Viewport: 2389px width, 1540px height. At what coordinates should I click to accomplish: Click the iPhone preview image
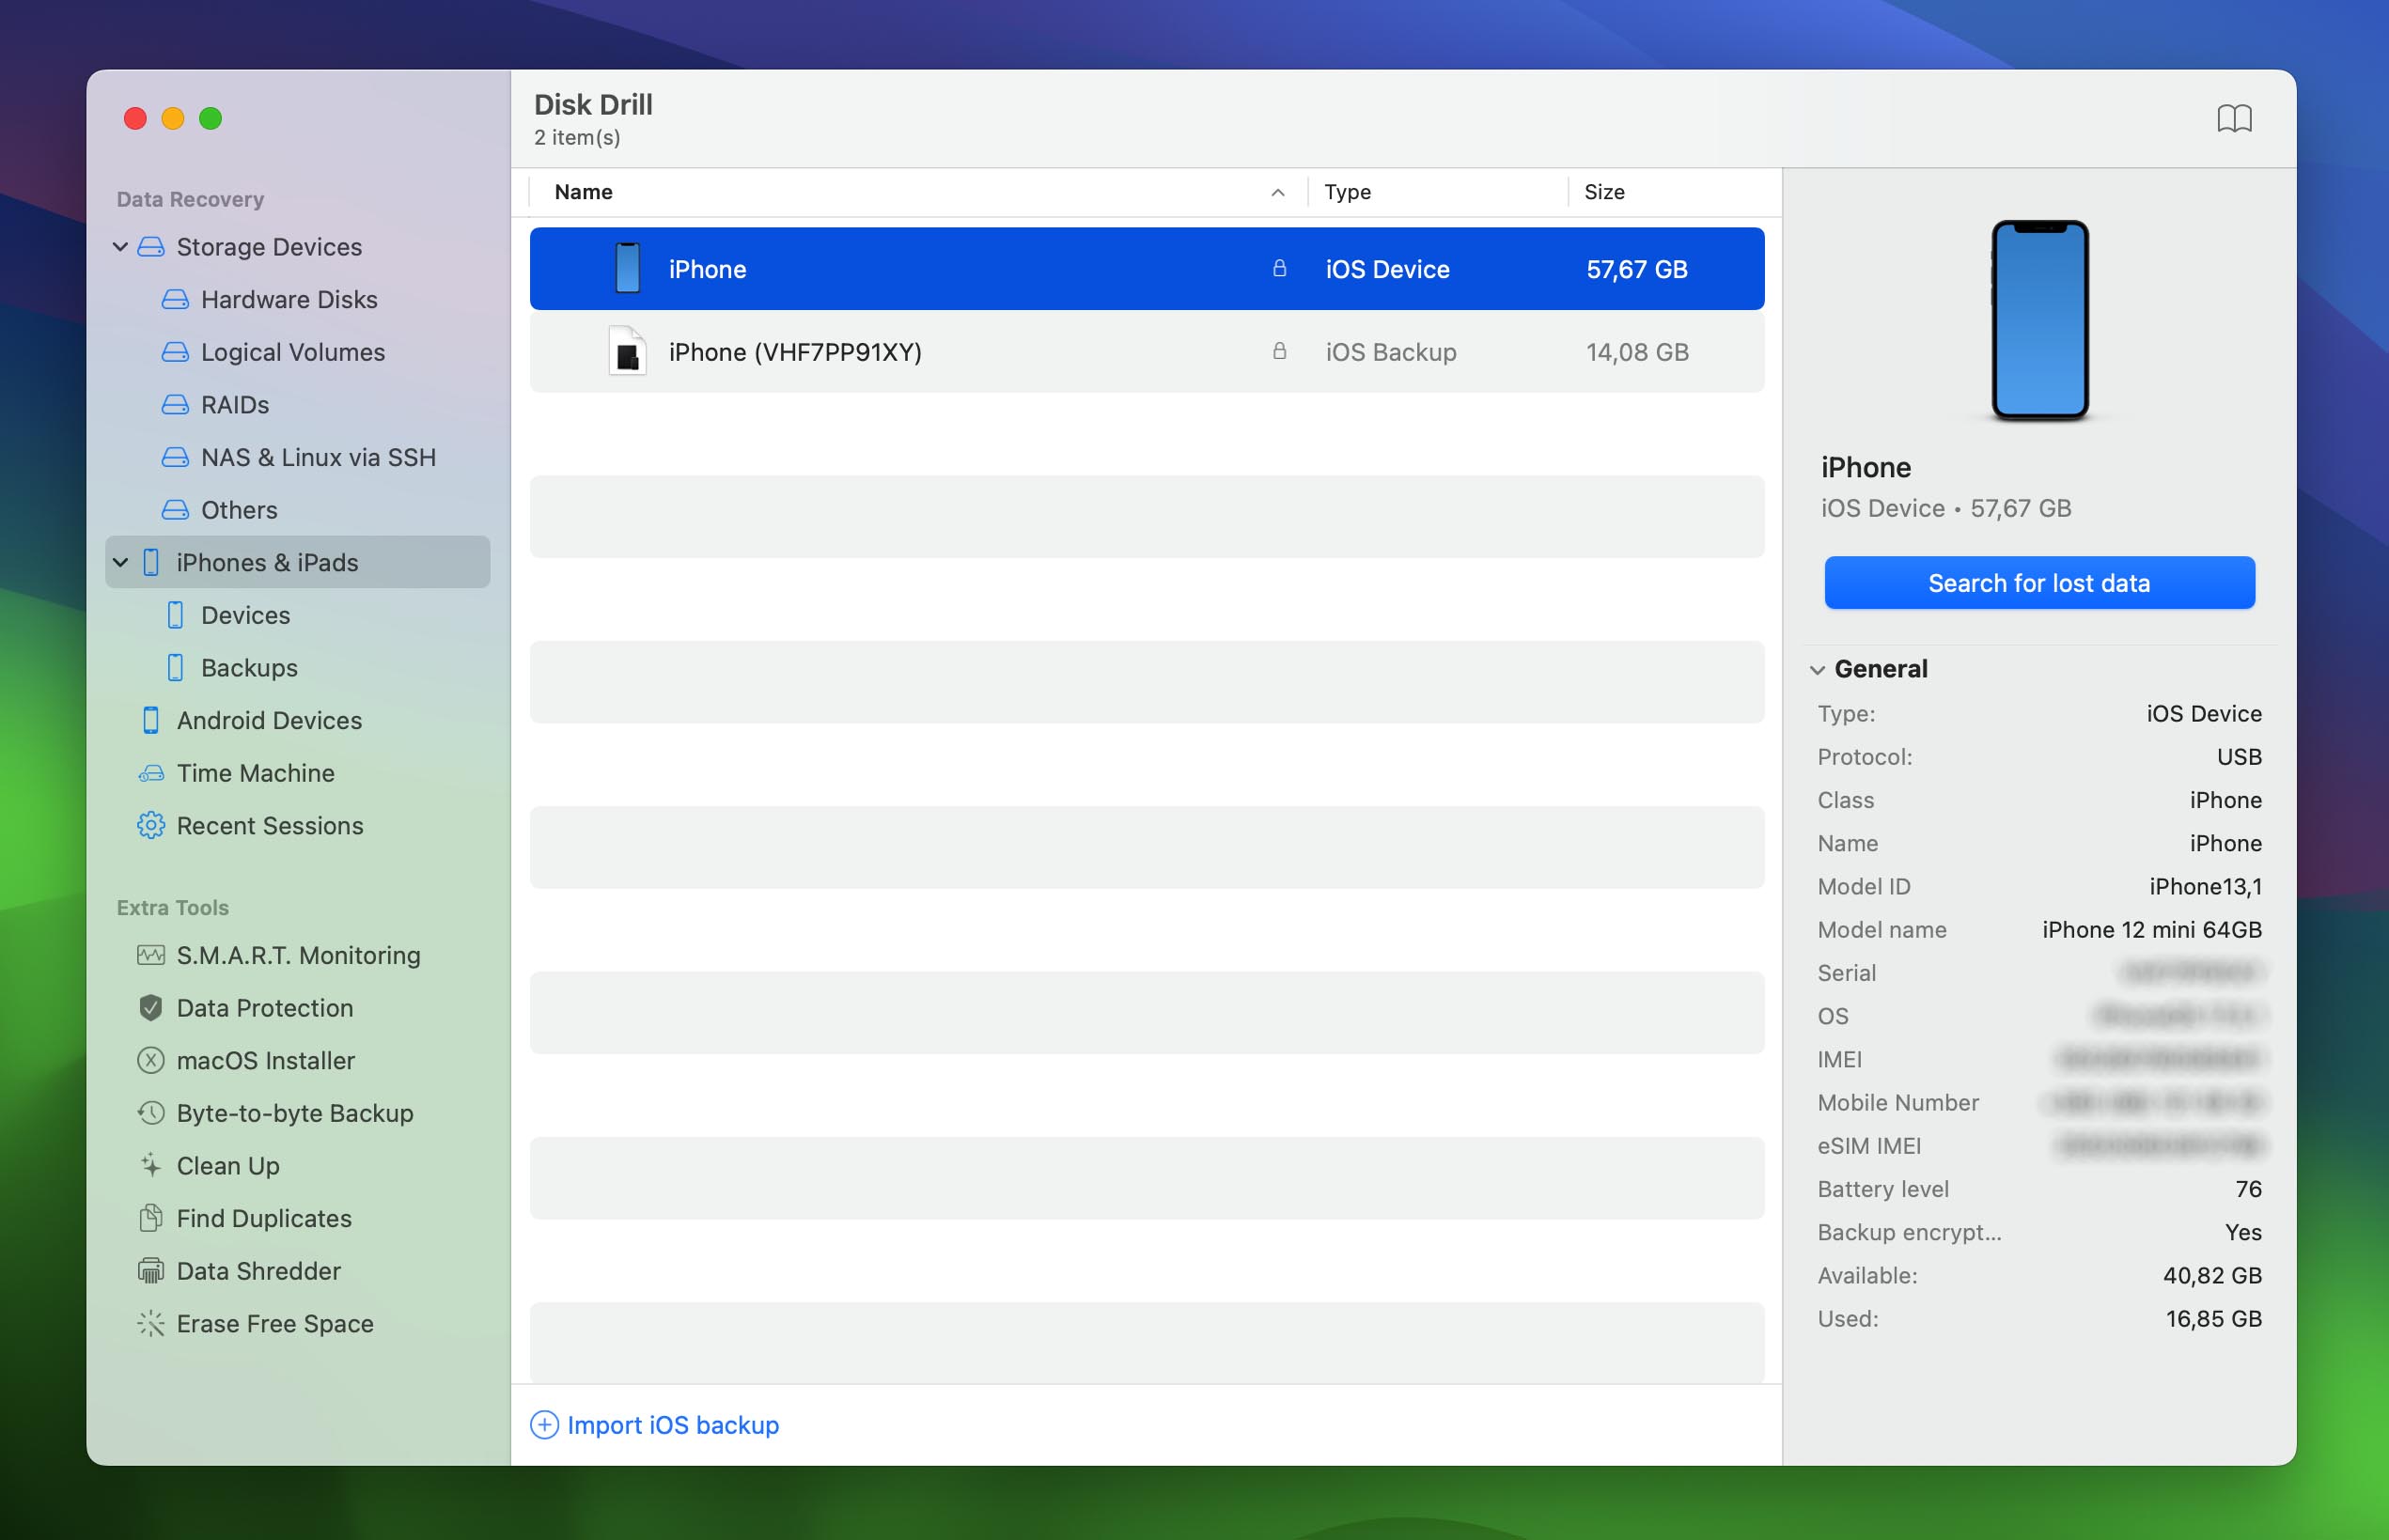2039,320
